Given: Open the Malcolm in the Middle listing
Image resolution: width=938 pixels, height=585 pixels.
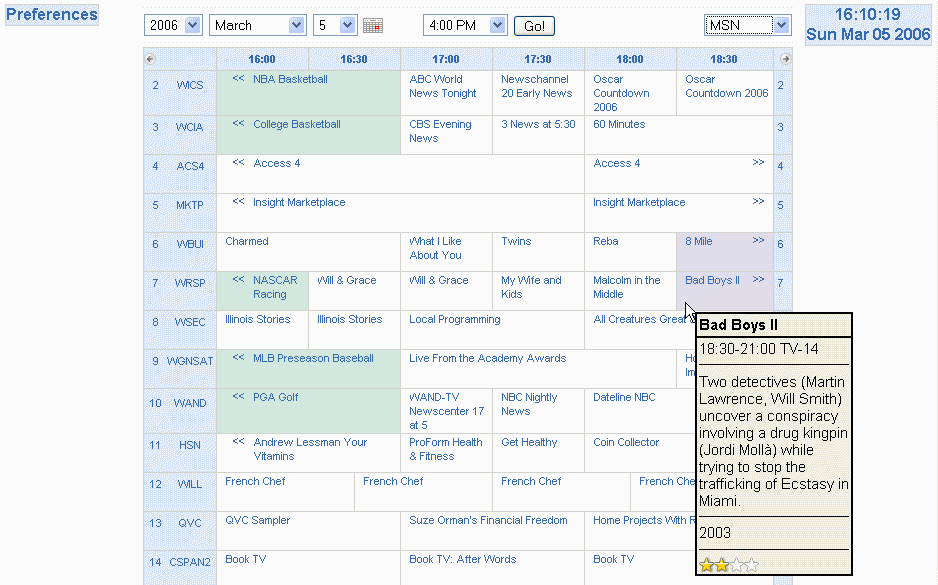Looking at the screenshot, I should (x=626, y=287).
